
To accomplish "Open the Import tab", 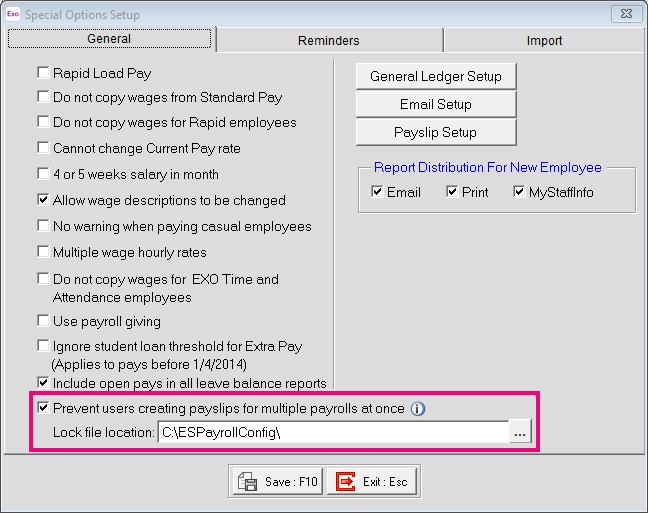I will tap(544, 41).
